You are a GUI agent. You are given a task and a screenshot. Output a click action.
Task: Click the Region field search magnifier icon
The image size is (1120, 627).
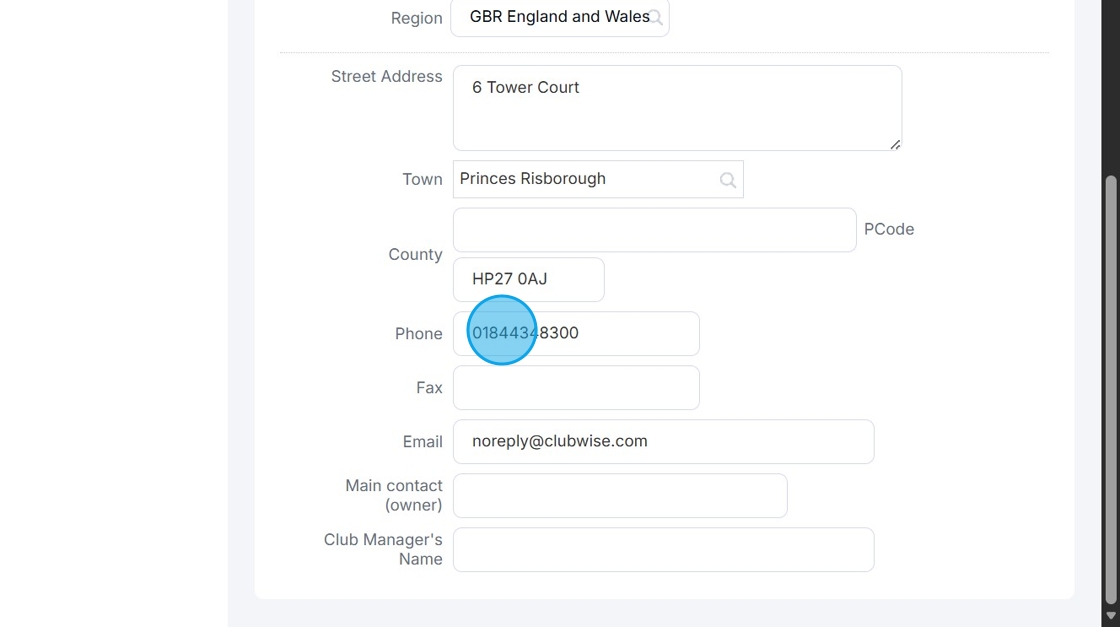coord(656,17)
